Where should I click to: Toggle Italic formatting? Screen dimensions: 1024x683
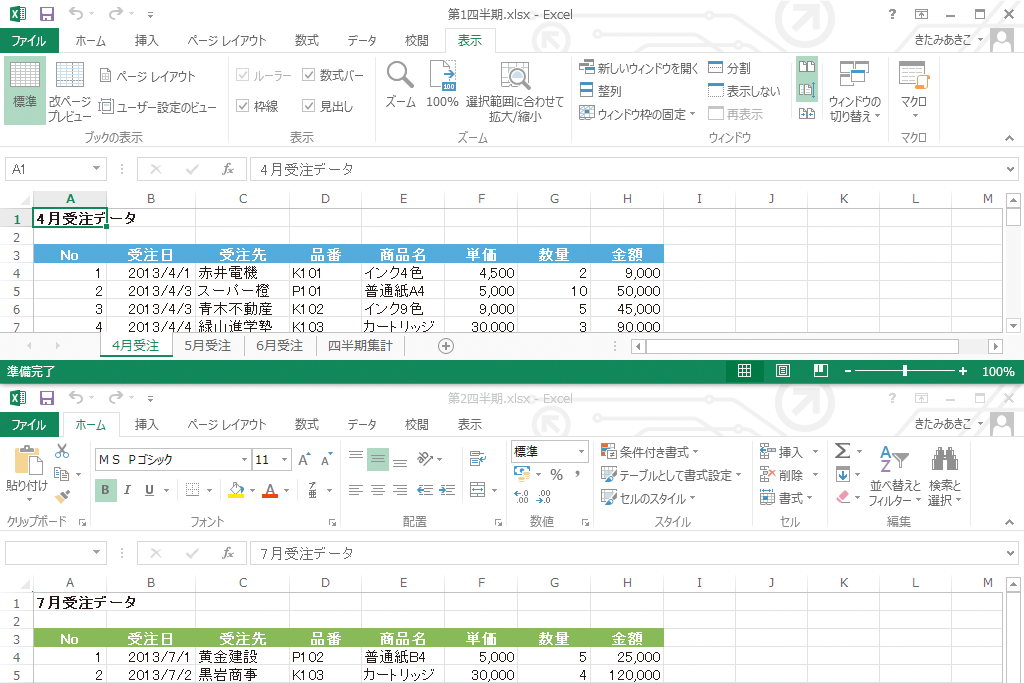pyautogui.click(x=127, y=490)
